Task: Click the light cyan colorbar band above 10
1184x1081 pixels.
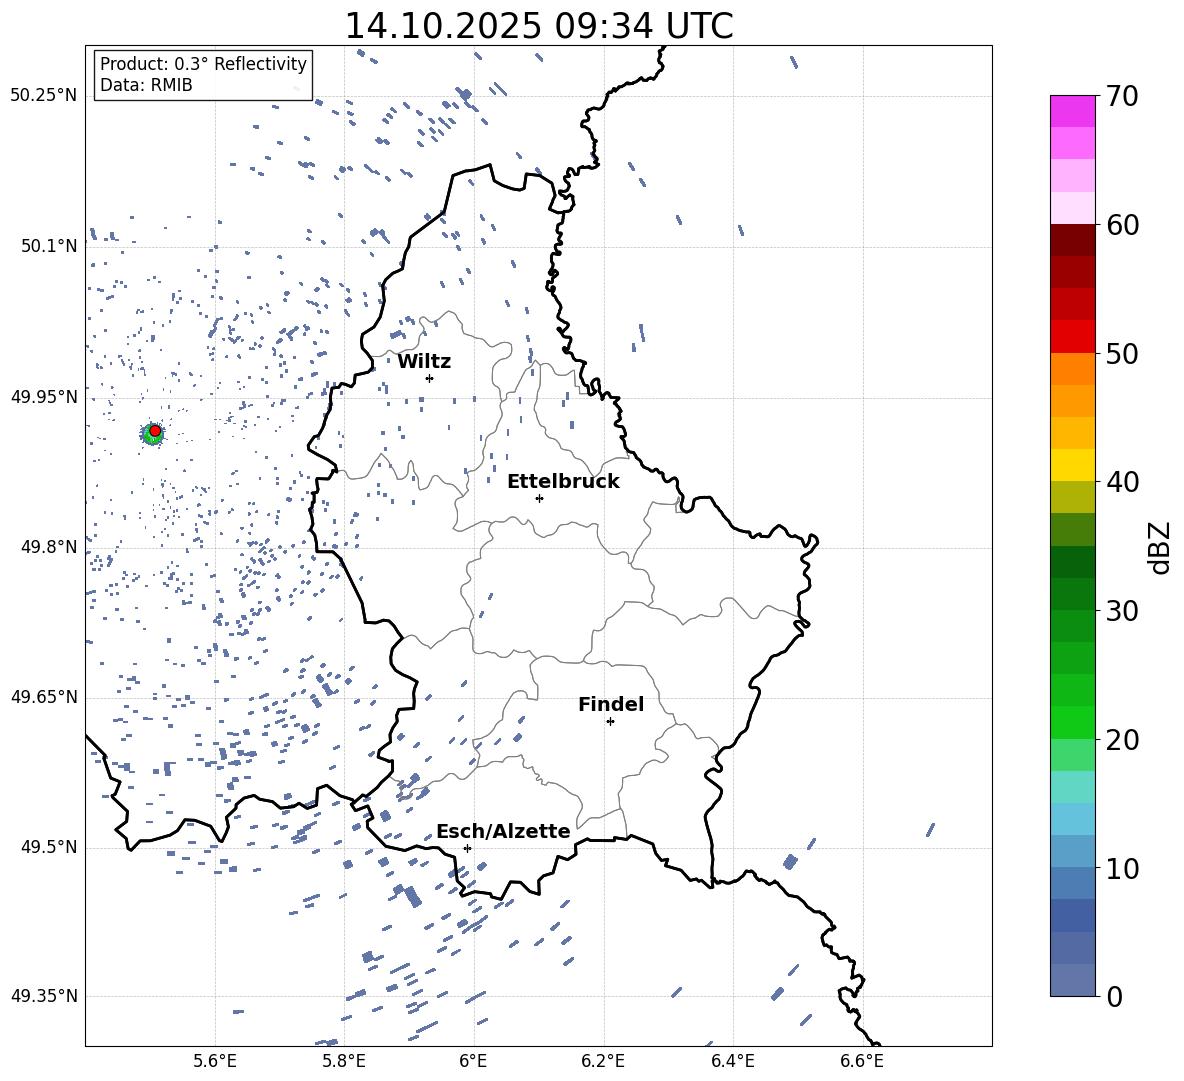Action: (x=1072, y=819)
